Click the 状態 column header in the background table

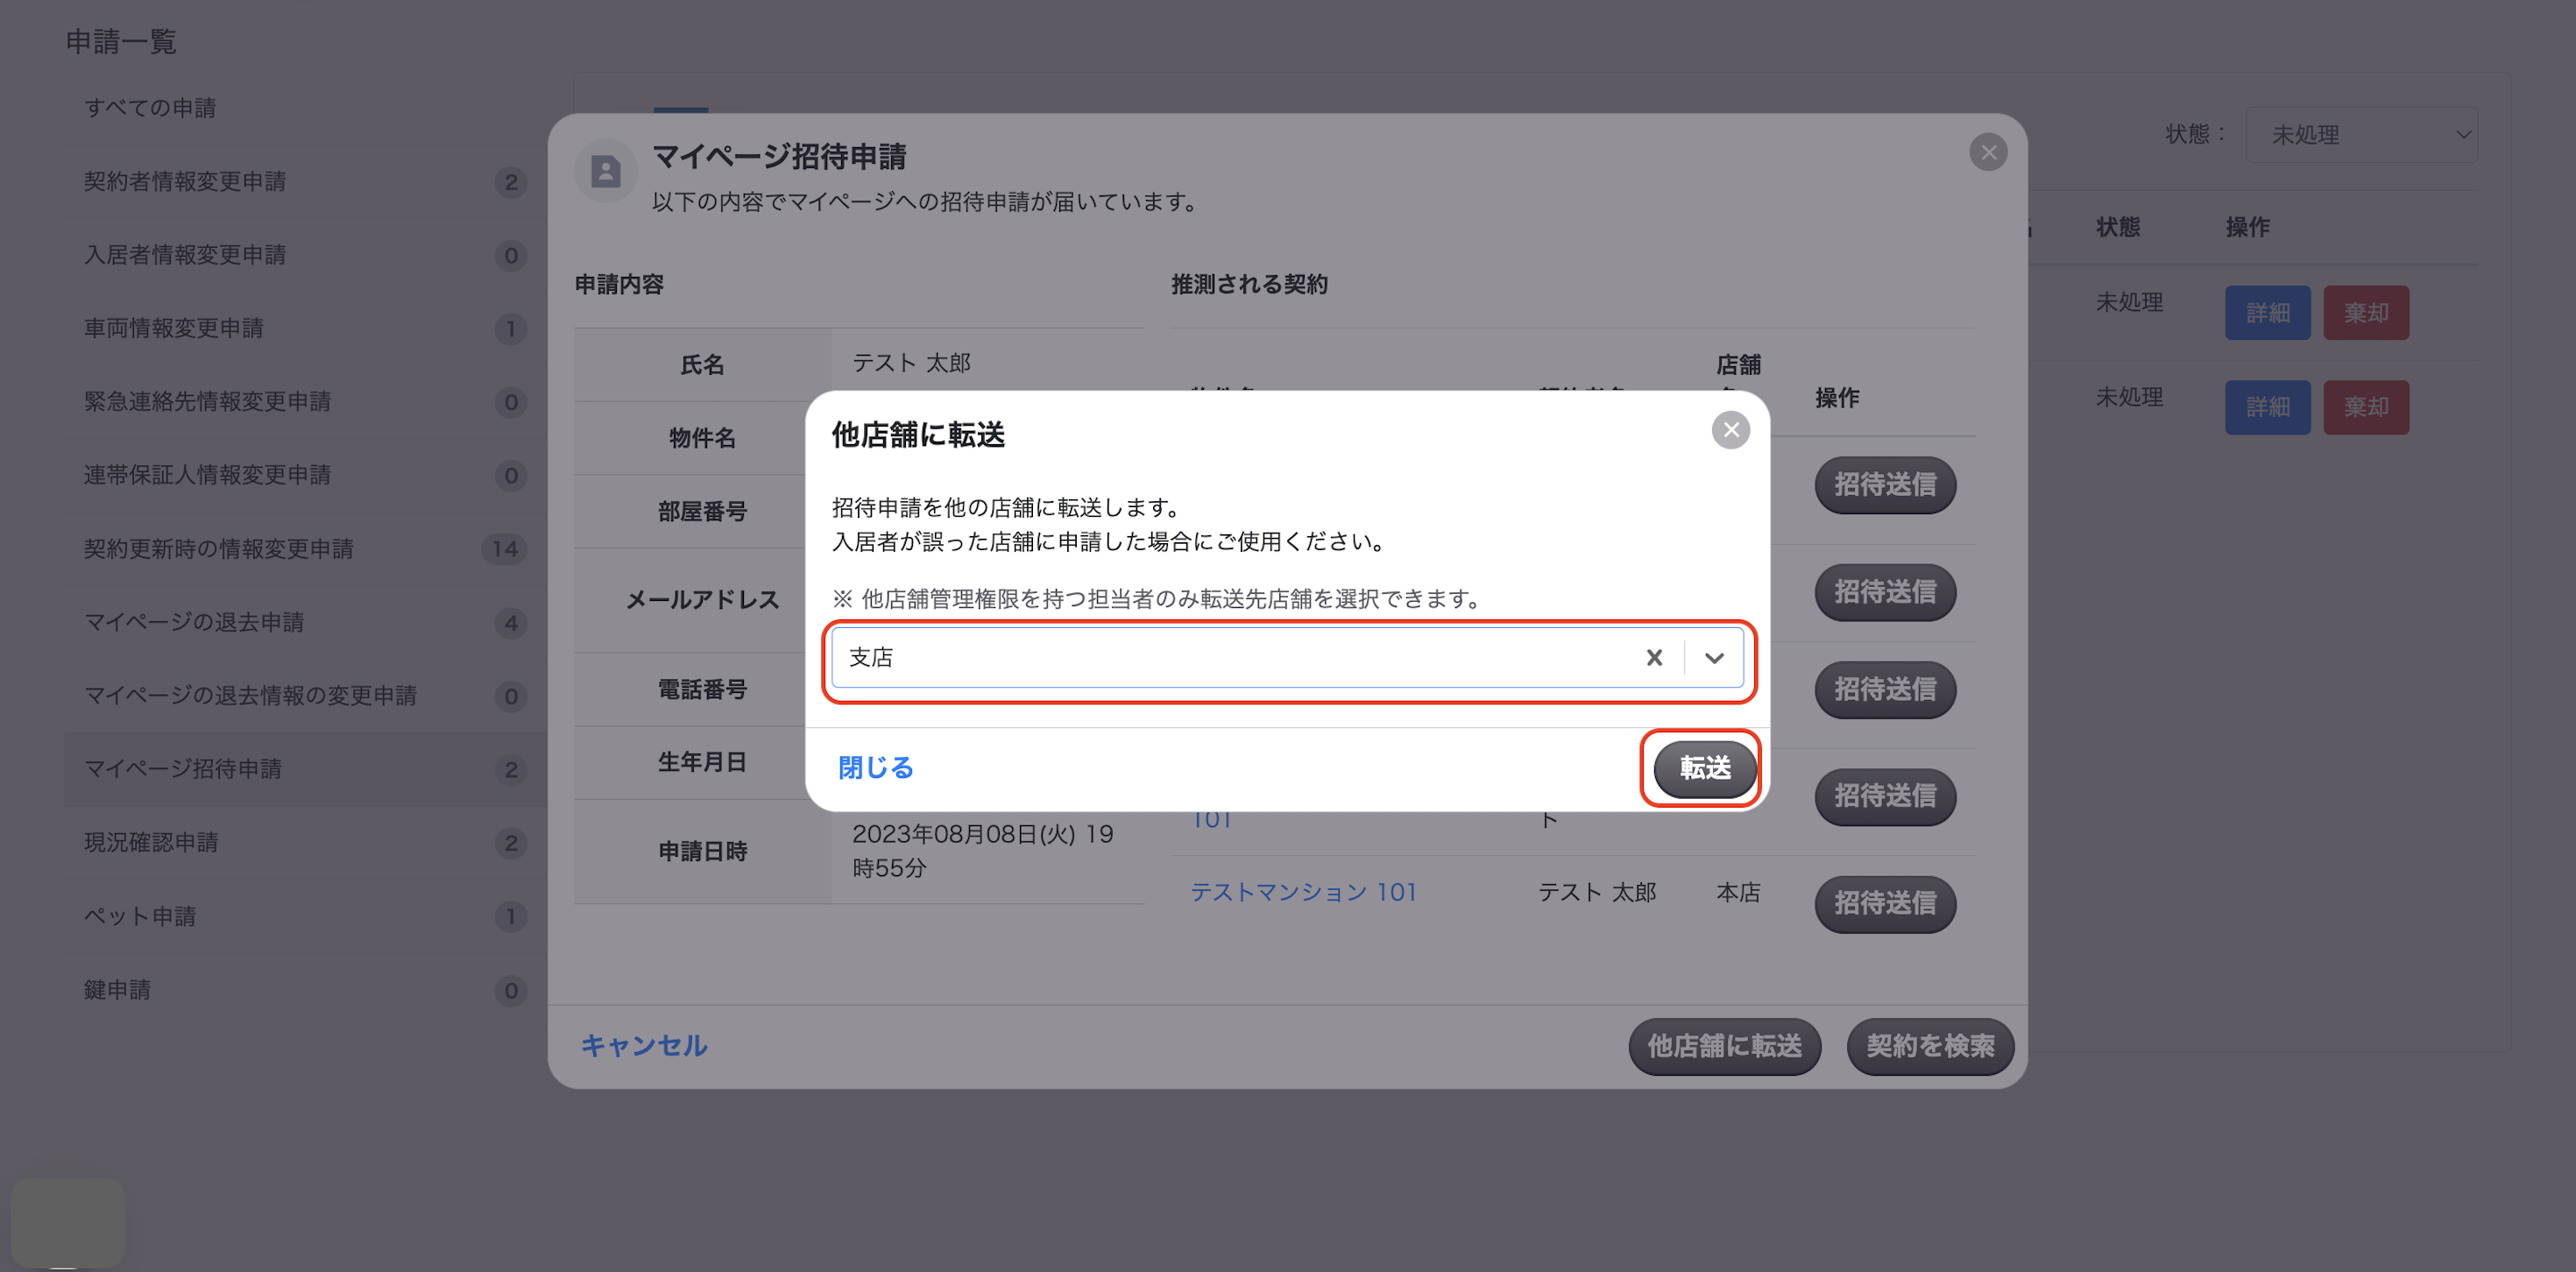(2118, 227)
